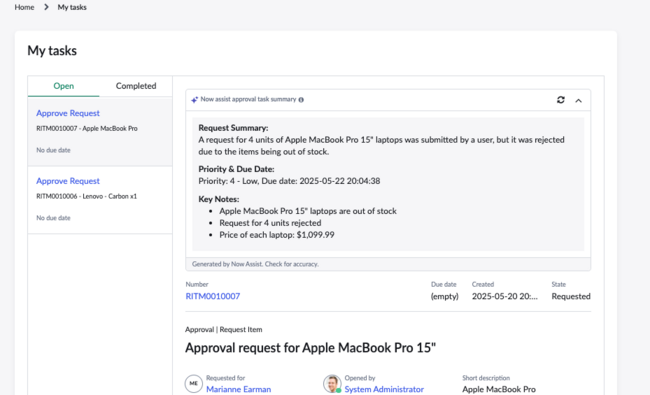Open Marianne Earman's profile link
This screenshot has height=395, width=650.
point(238,389)
